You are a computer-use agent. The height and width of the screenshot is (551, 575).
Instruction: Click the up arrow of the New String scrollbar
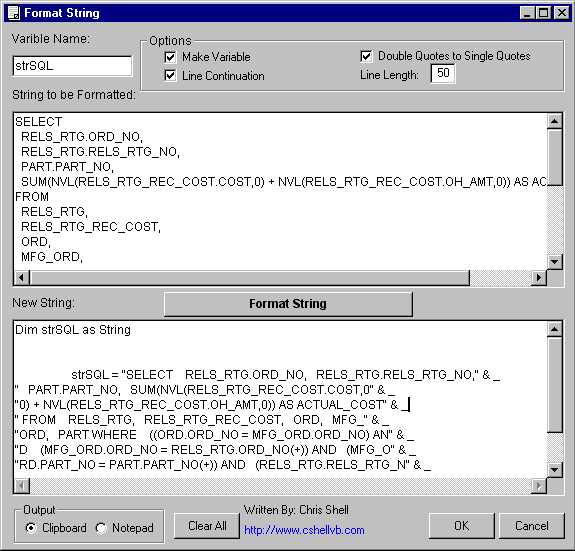pos(554,329)
